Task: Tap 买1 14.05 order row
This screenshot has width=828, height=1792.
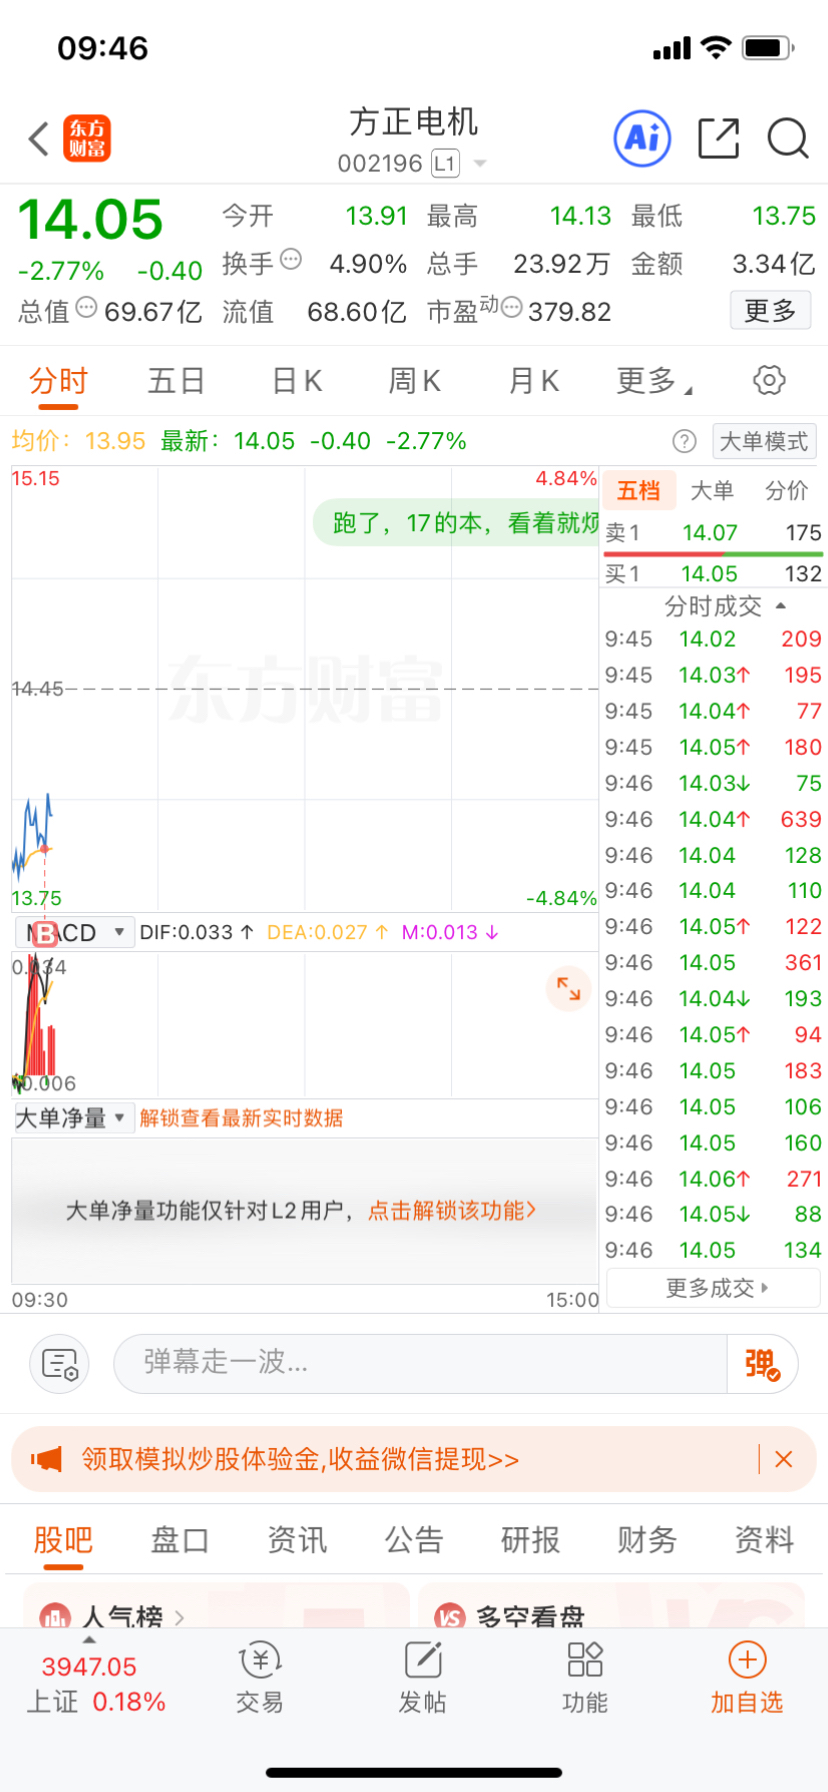Action: tap(713, 574)
